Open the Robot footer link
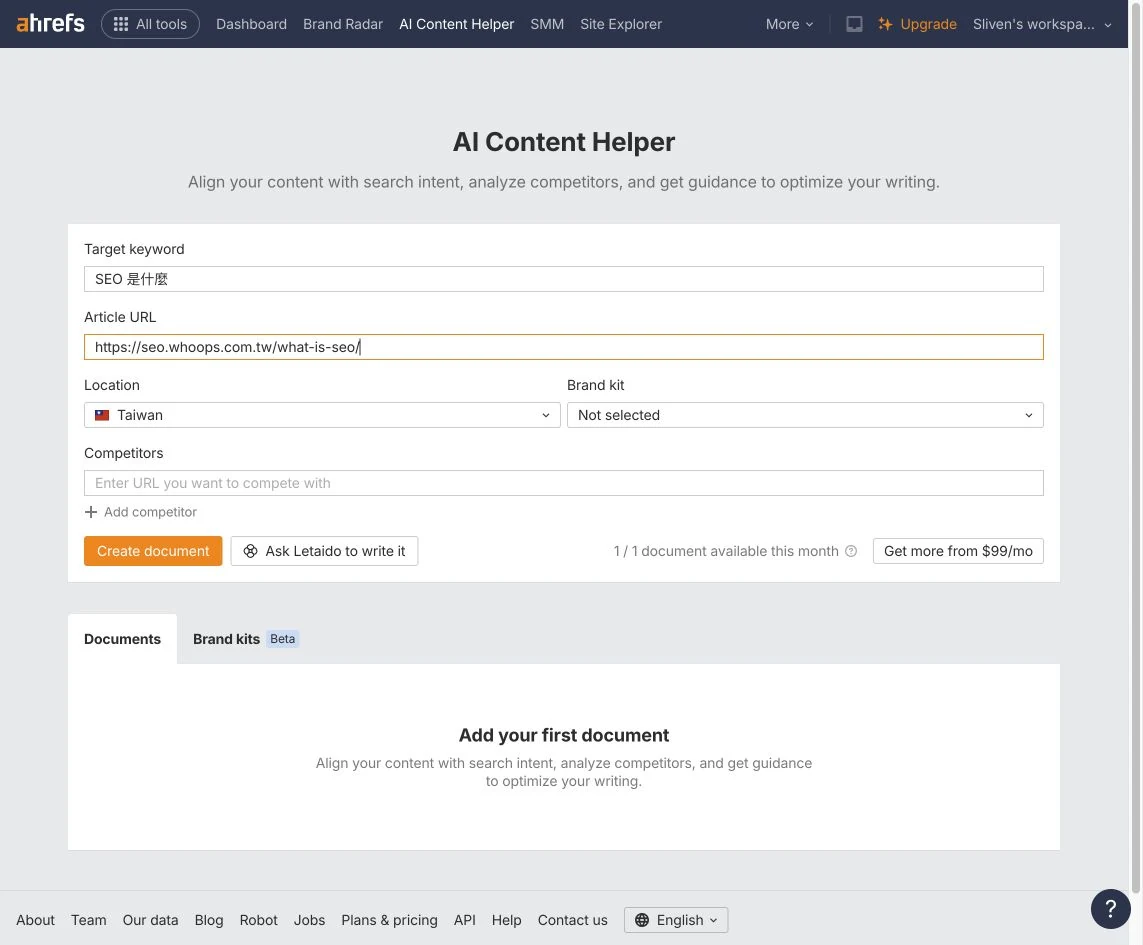1143x945 pixels. [x=258, y=920]
